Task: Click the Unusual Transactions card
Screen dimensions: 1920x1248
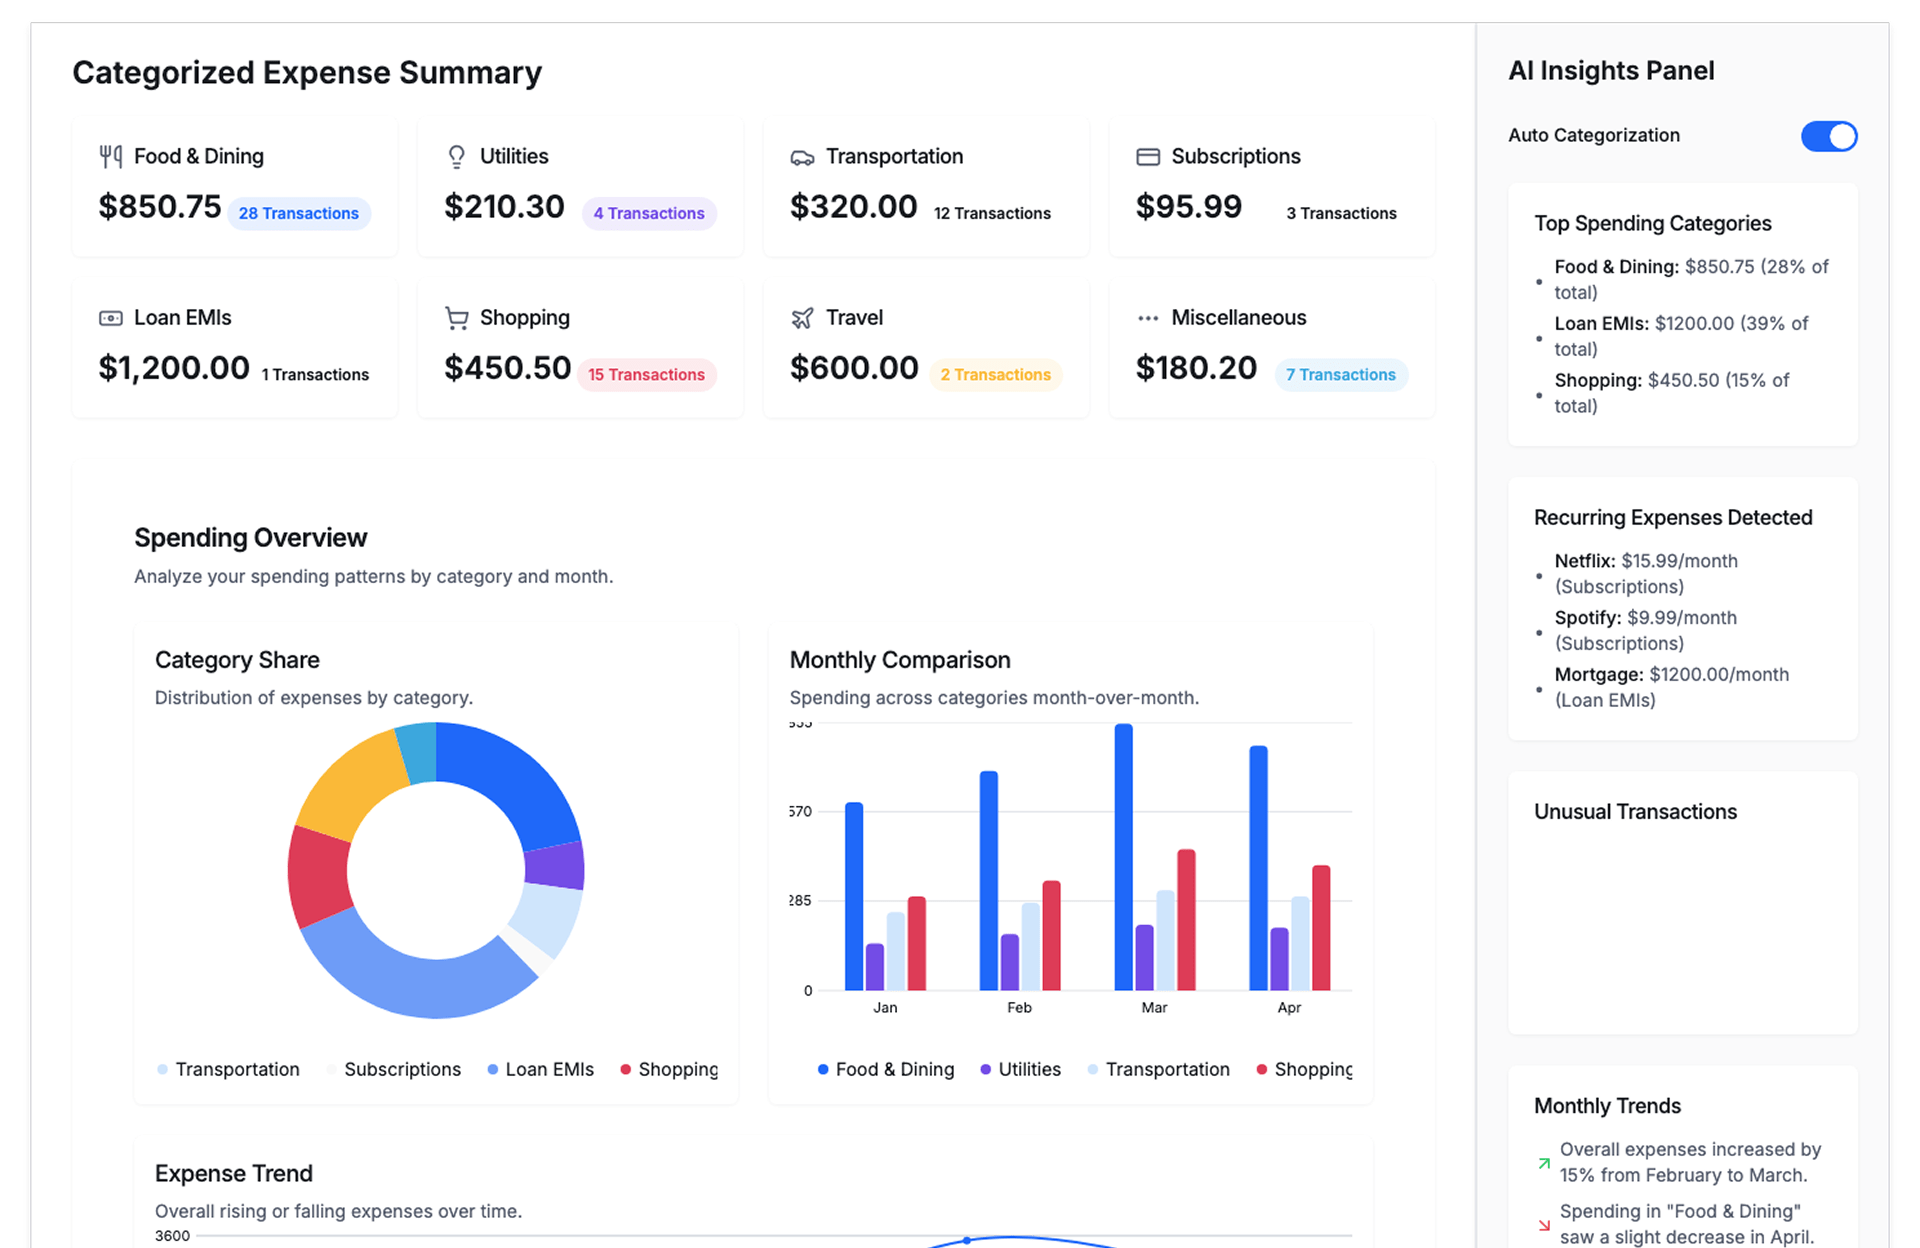Action: (1682, 902)
